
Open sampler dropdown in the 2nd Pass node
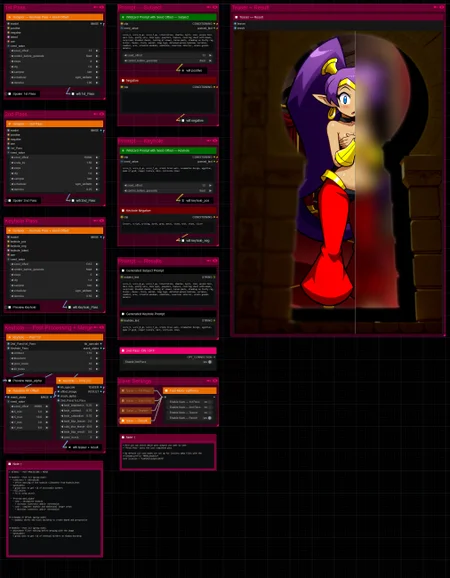(55, 178)
